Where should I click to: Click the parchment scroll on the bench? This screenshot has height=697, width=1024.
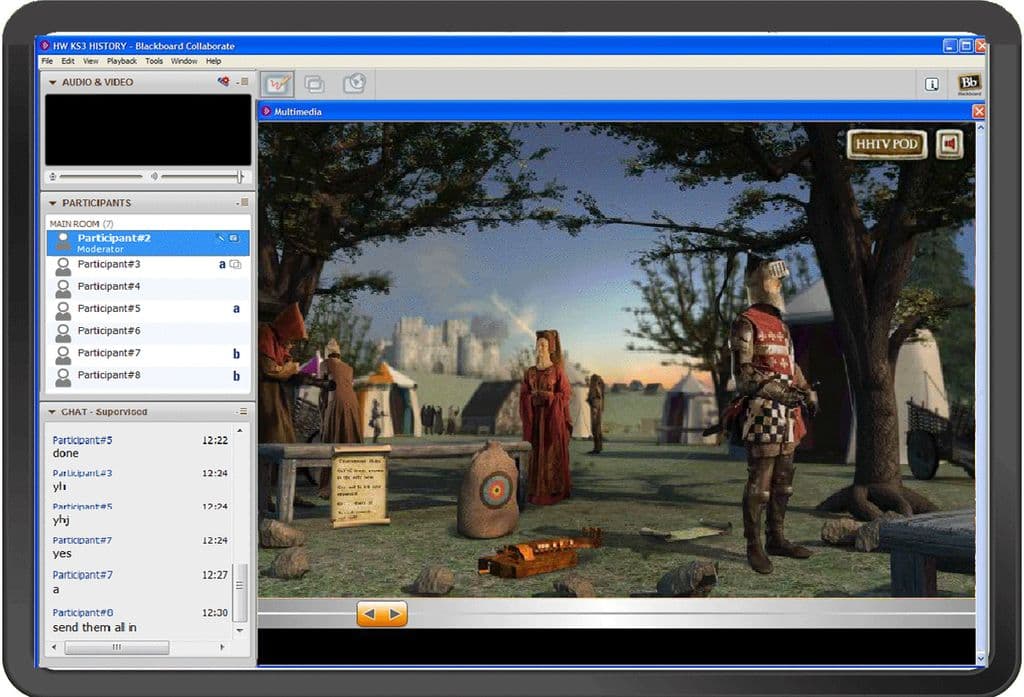pyautogui.click(x=359, y=486)
